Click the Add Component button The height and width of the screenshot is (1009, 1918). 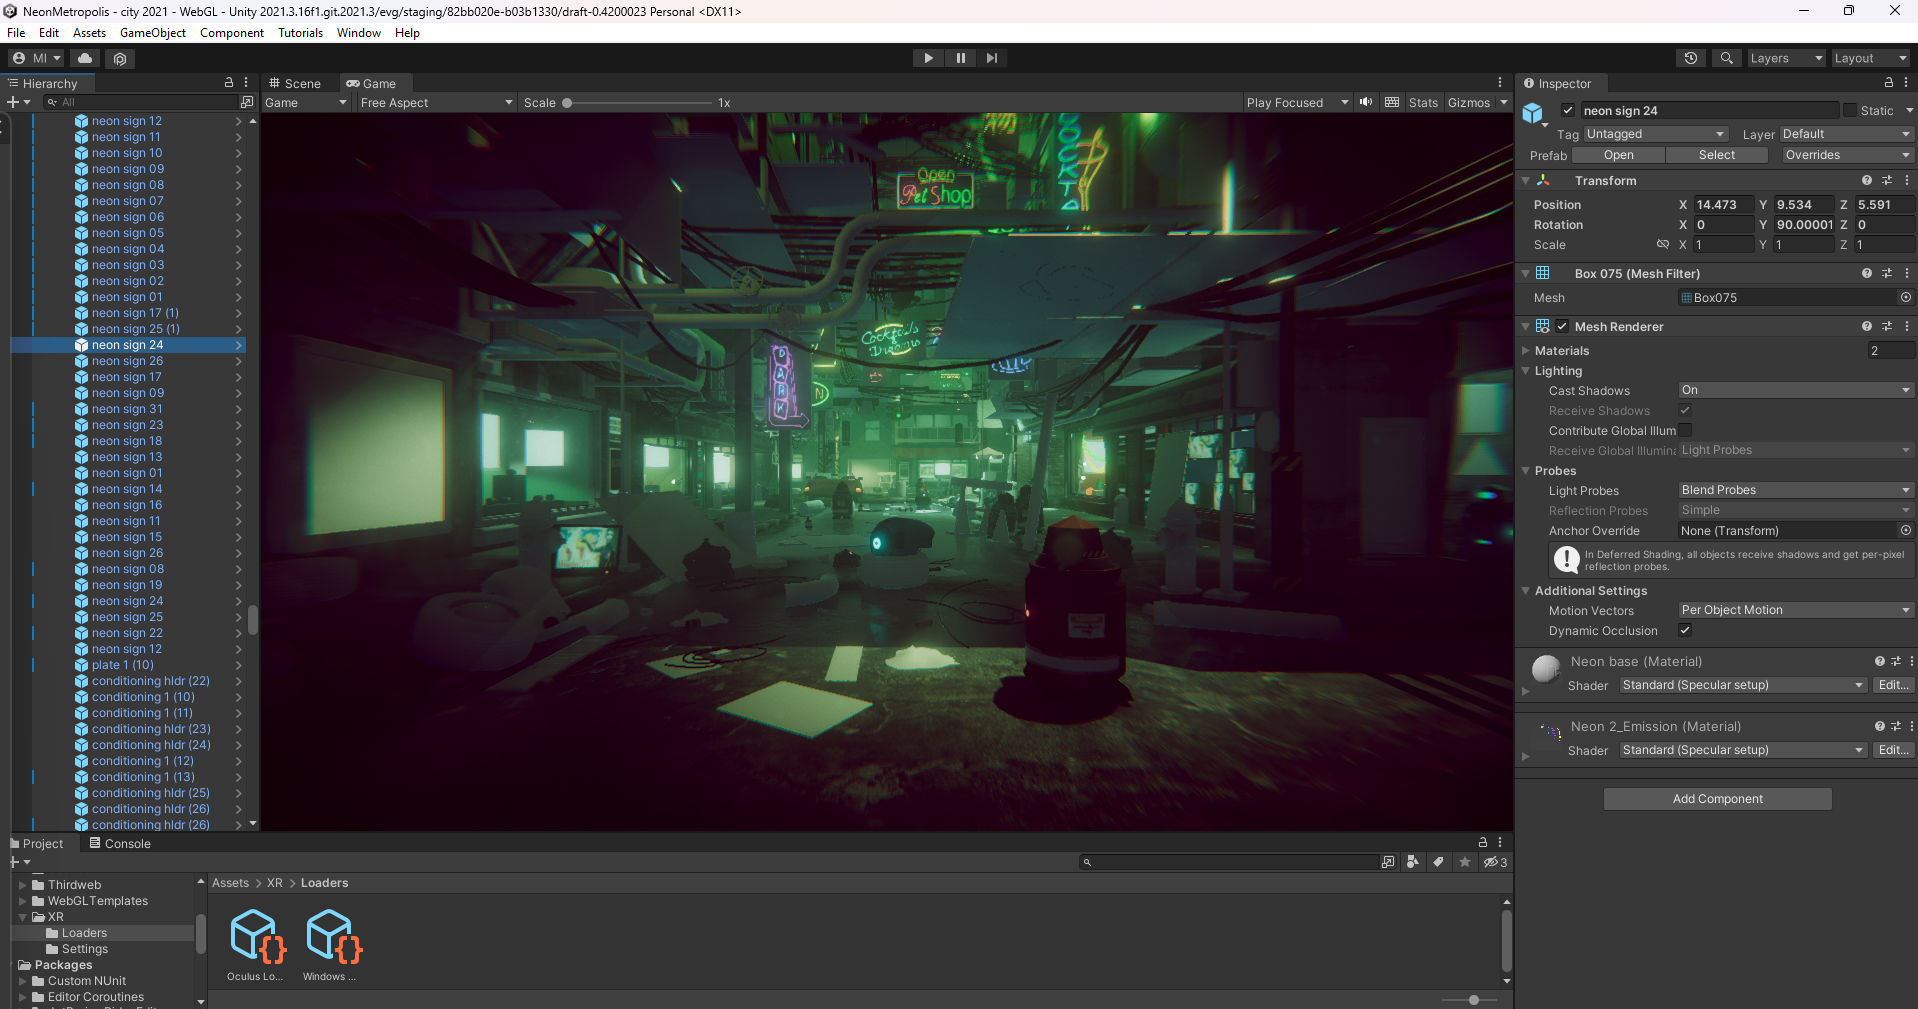(1717, 798)
